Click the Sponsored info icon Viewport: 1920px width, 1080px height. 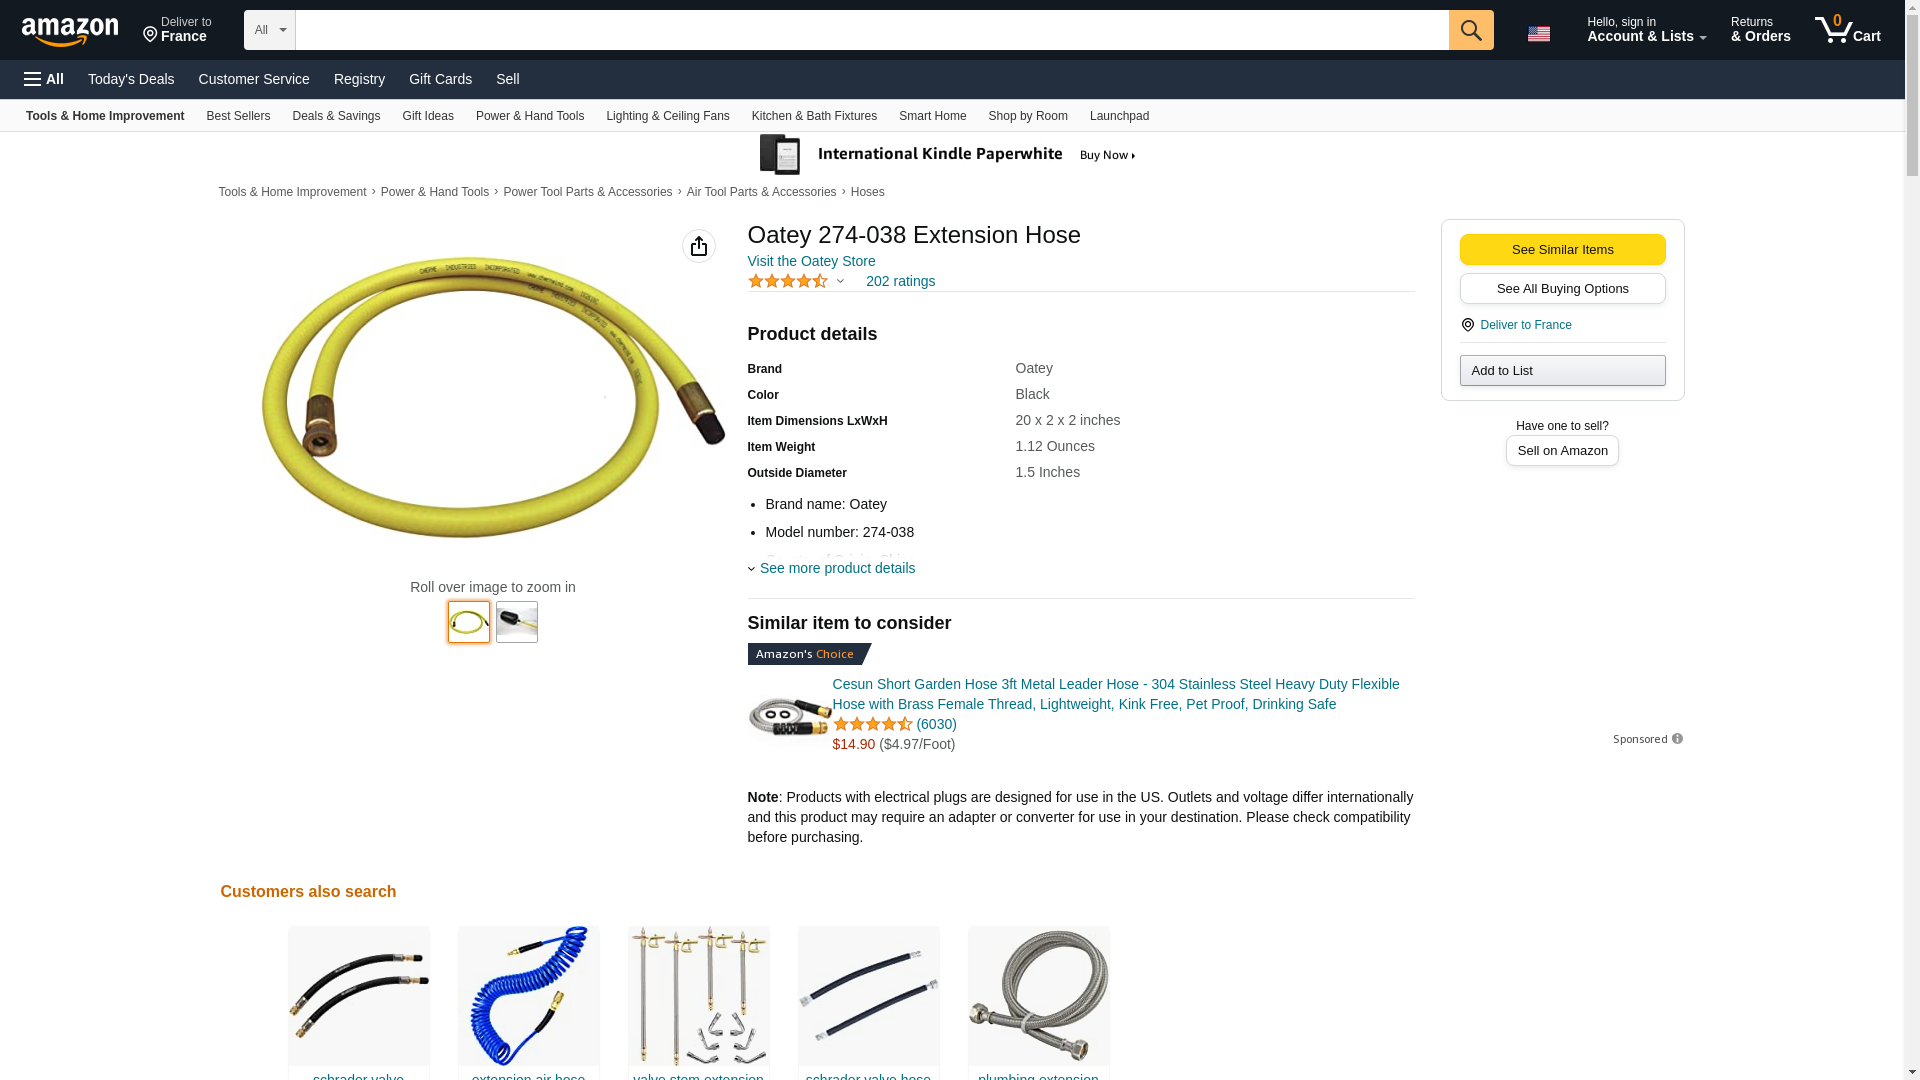pos(1677,739)
